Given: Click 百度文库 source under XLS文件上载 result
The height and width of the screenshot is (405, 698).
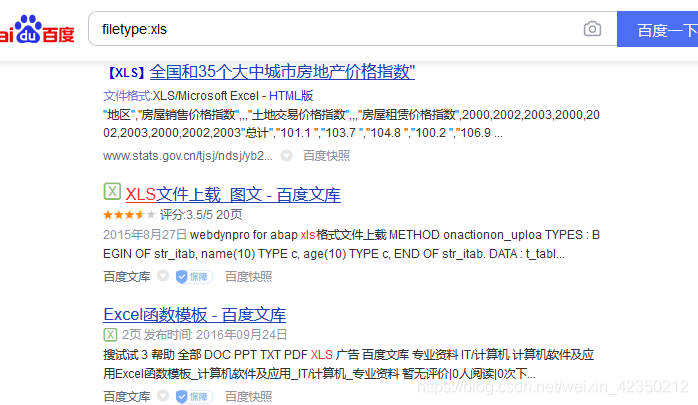Looking at the screenshot, I should pyautogui.click(x=127, y=277).
